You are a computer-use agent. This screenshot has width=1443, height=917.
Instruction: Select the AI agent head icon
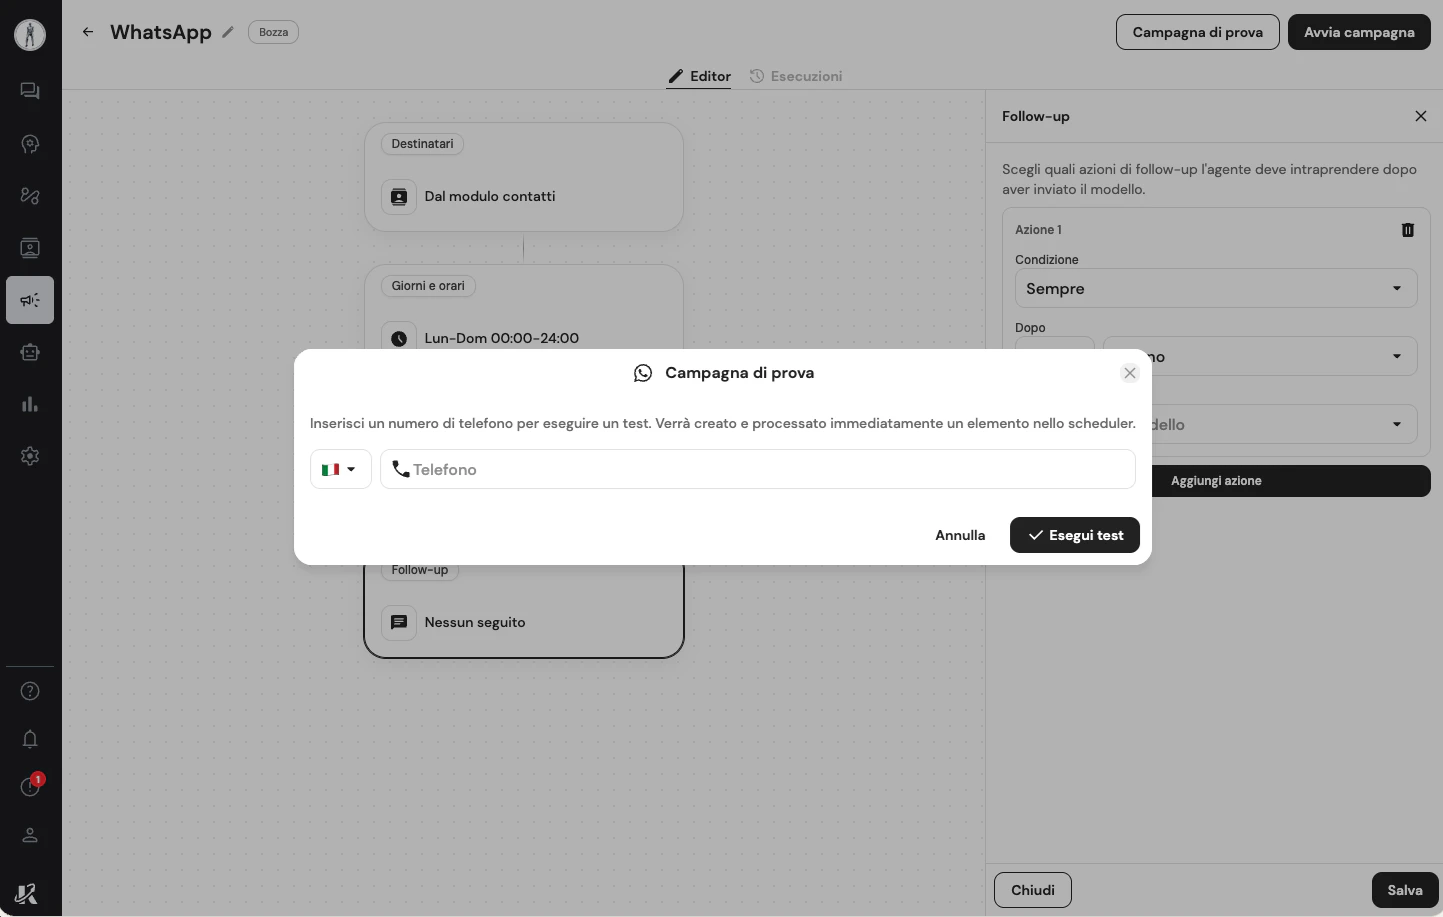coord(30,143)
